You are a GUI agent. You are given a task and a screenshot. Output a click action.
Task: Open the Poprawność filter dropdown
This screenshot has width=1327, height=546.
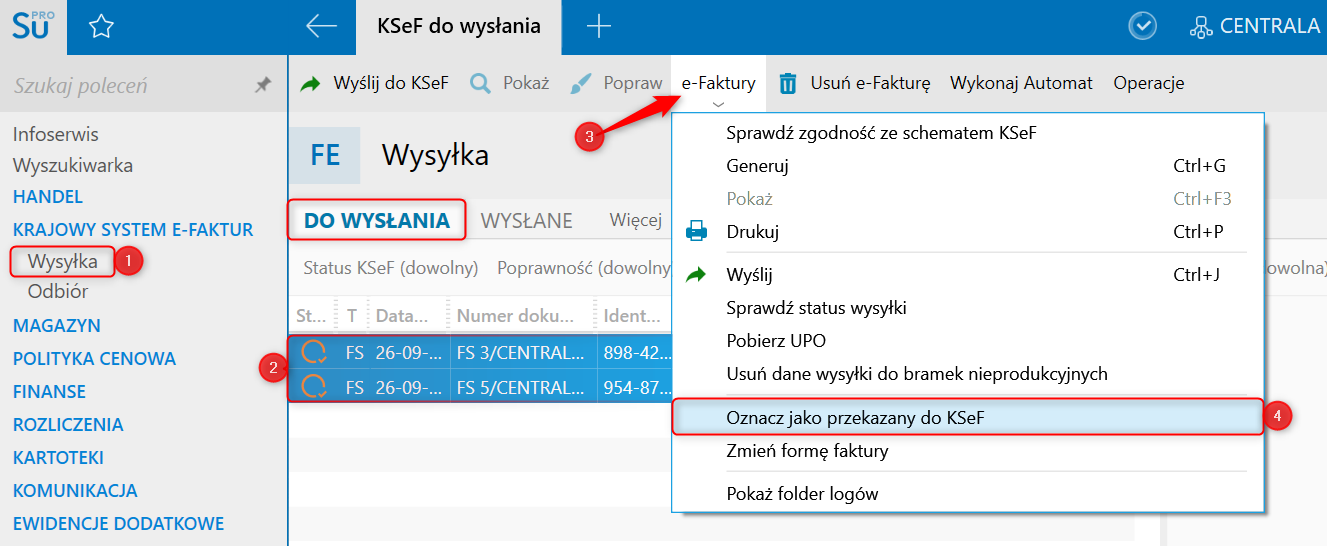click(x=583, y=268)
